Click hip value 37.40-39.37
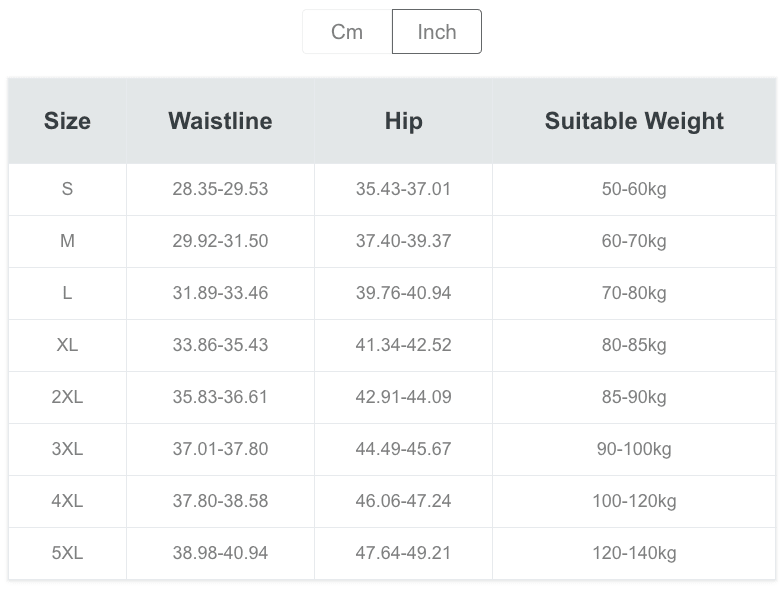 point(403,241)
